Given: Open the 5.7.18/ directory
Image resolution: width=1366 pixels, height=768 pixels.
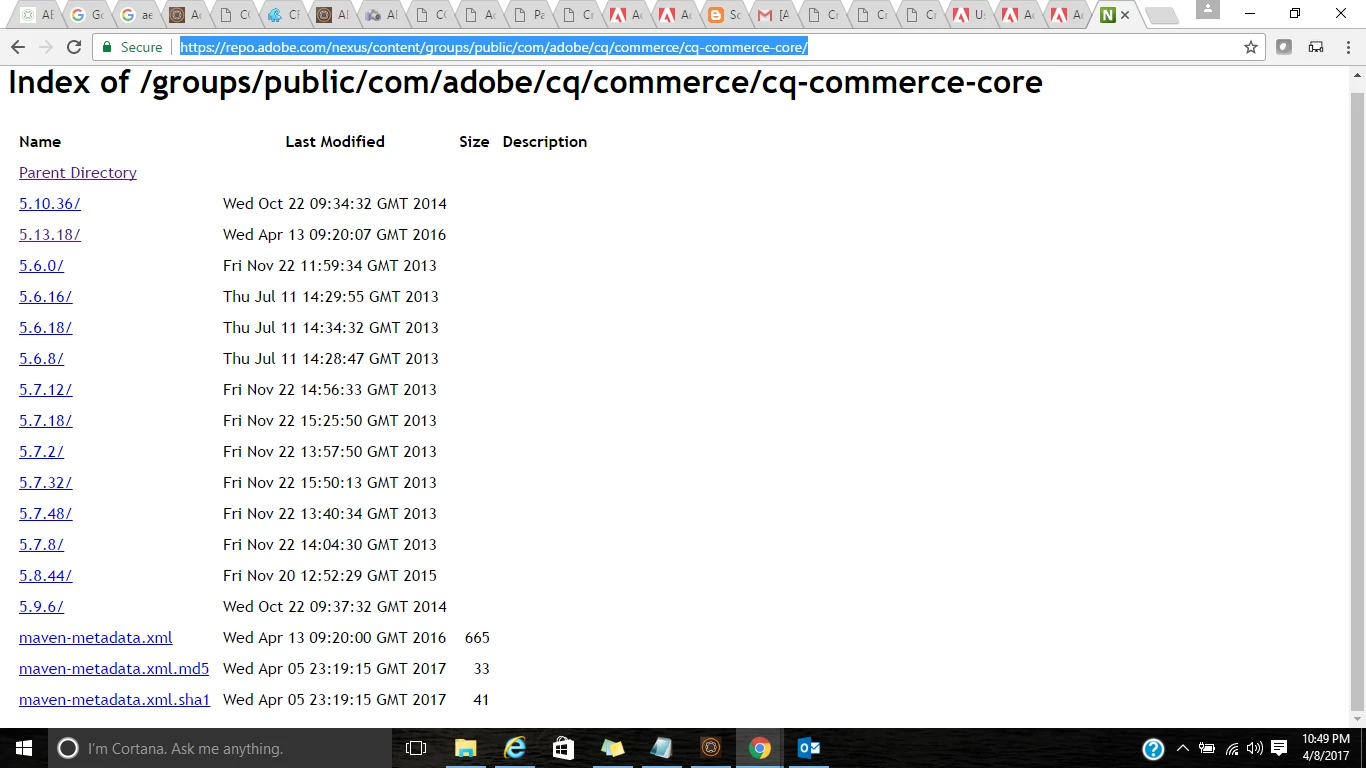Looking at the screenshot, I should tap(46, 421).
